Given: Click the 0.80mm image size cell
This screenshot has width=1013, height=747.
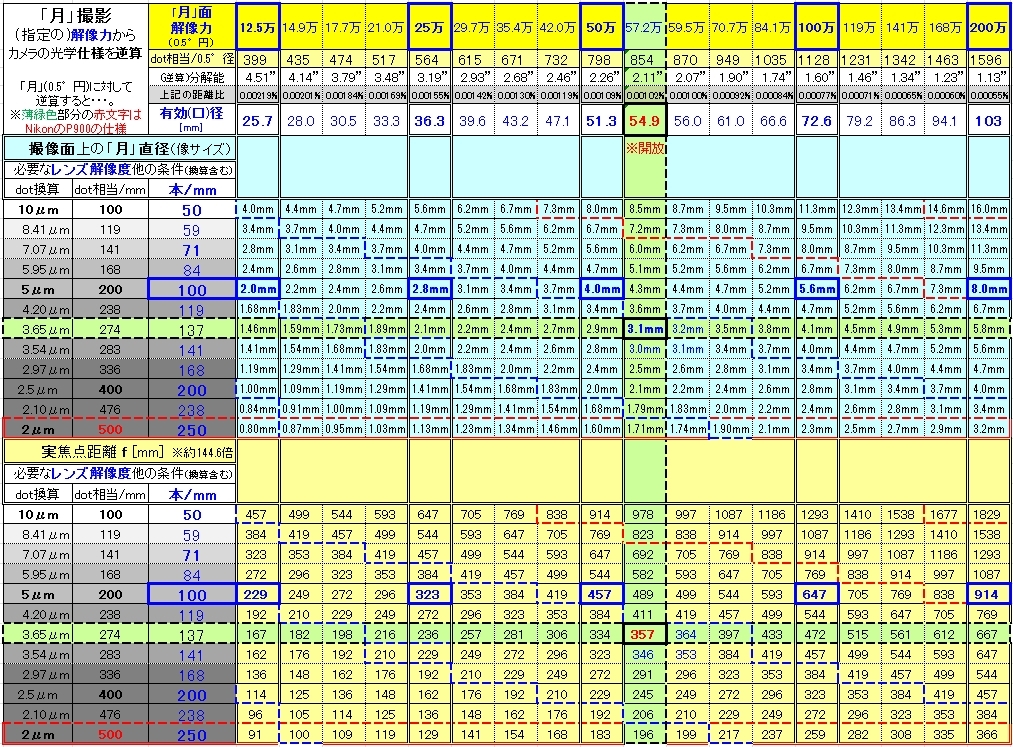Looking at the screenshot, I should (x=258, y=429).
